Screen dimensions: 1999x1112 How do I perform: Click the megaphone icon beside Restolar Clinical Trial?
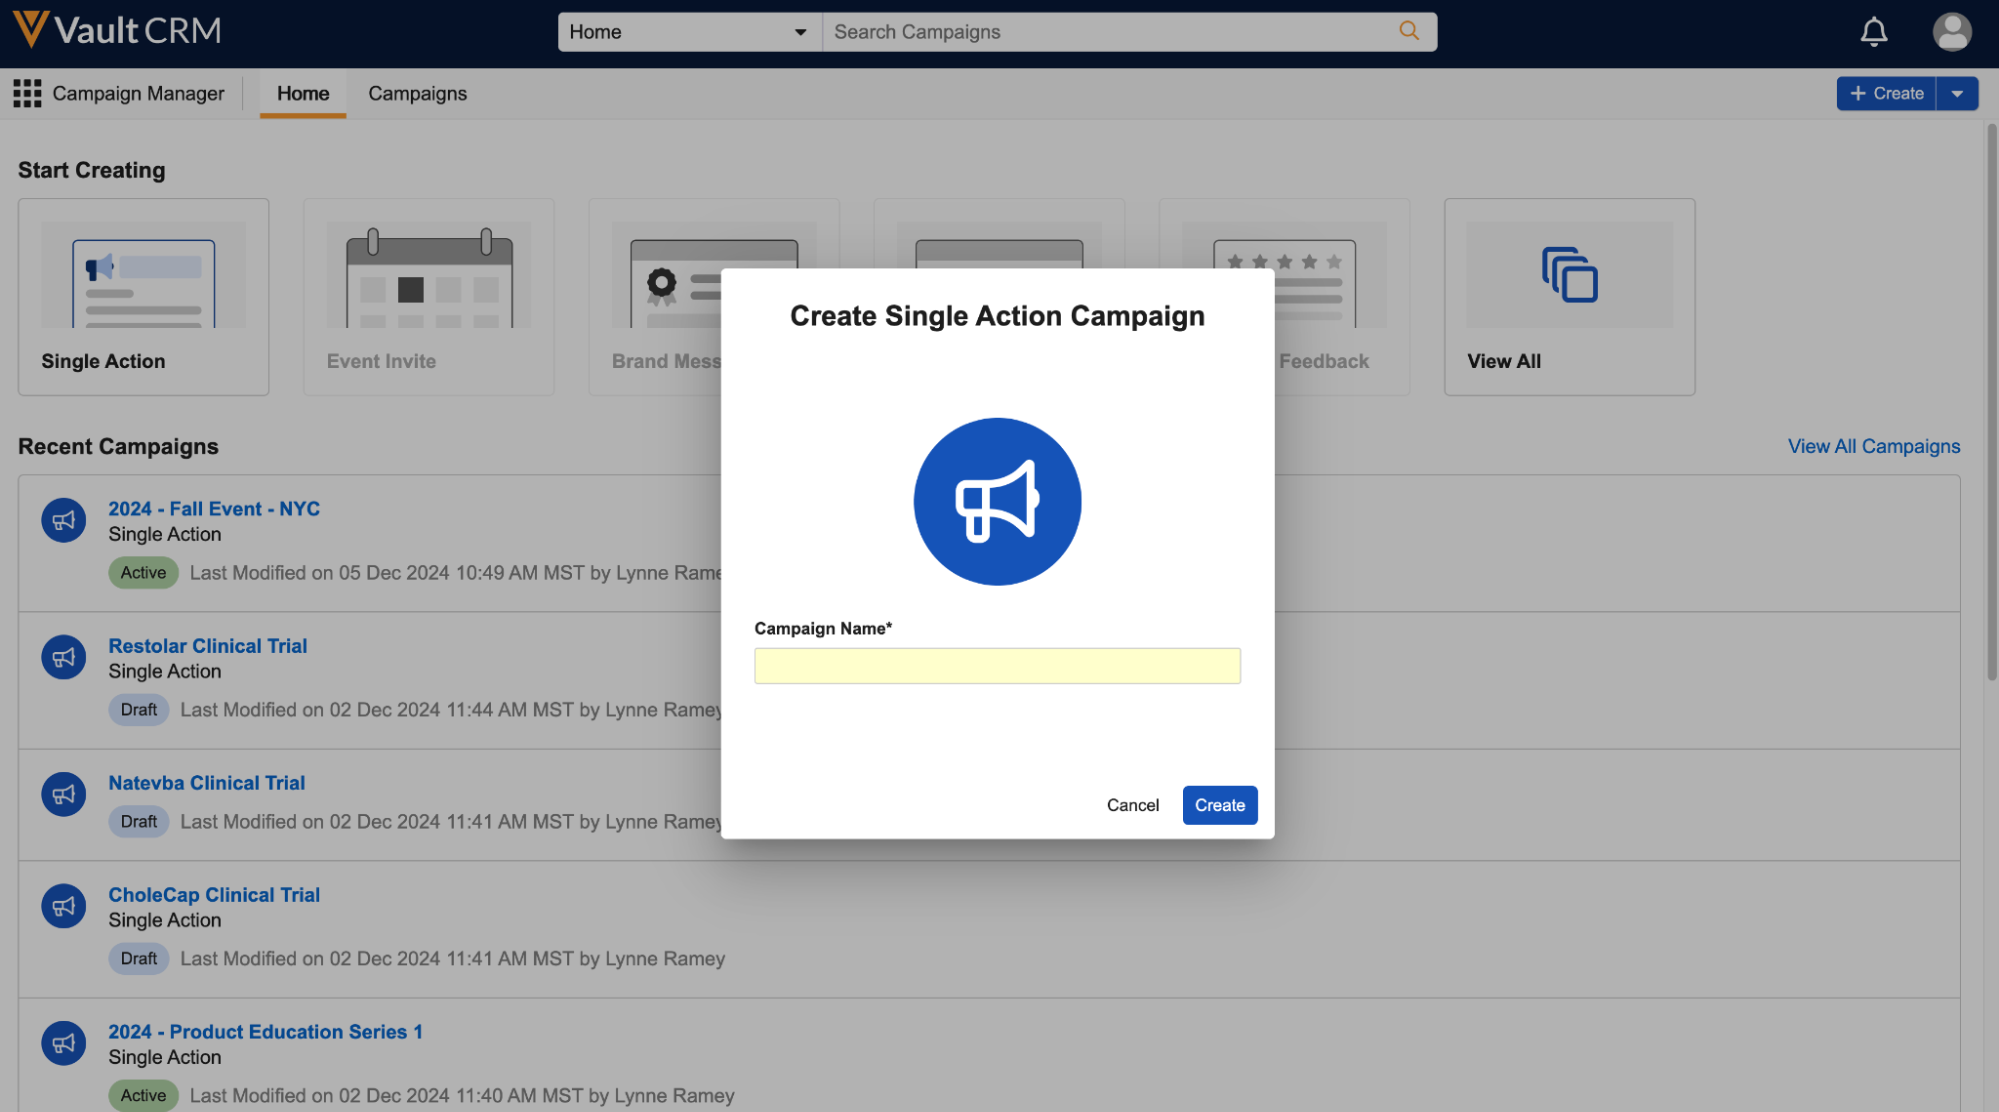tap(63, 658)
